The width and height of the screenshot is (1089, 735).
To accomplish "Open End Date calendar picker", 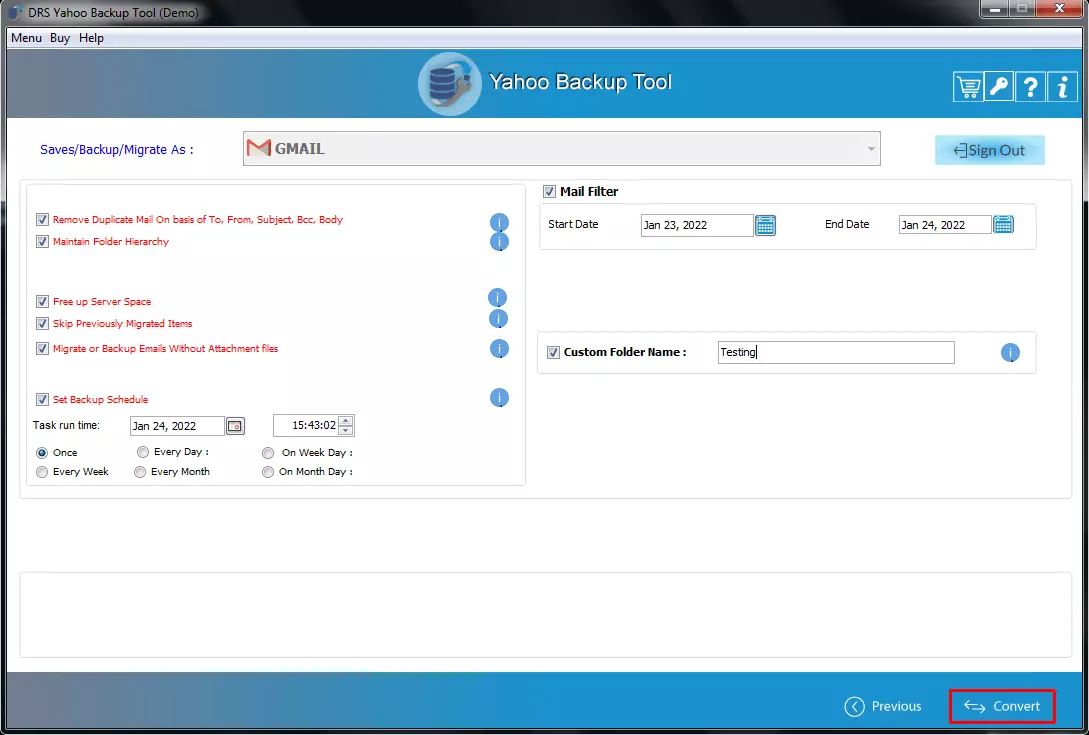I will coord(1004,224).
